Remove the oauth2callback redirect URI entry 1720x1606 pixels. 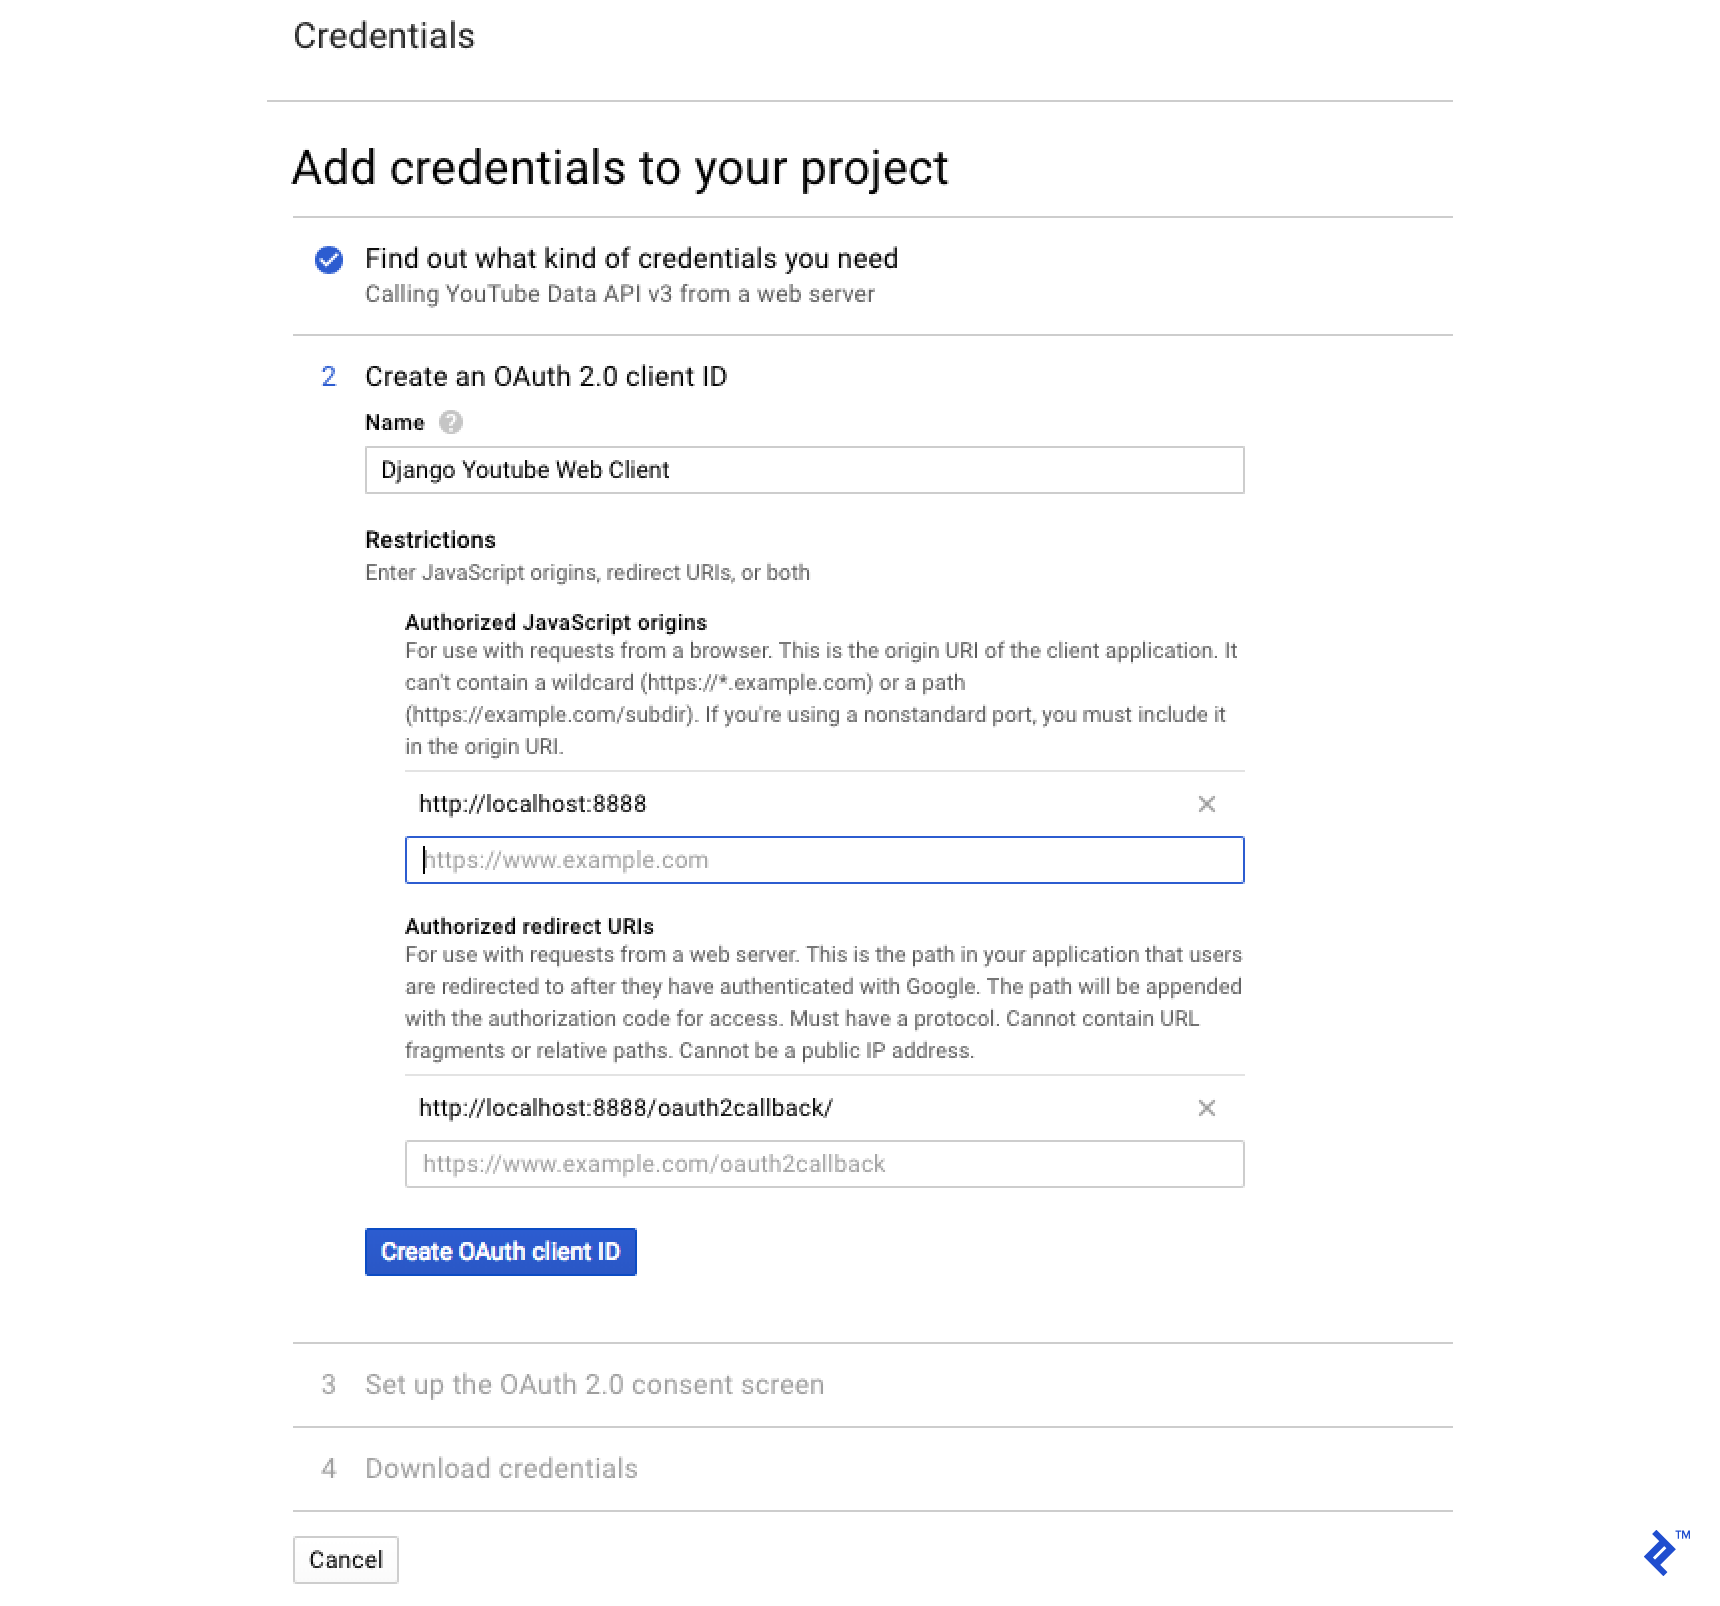click(1207, 1108)
